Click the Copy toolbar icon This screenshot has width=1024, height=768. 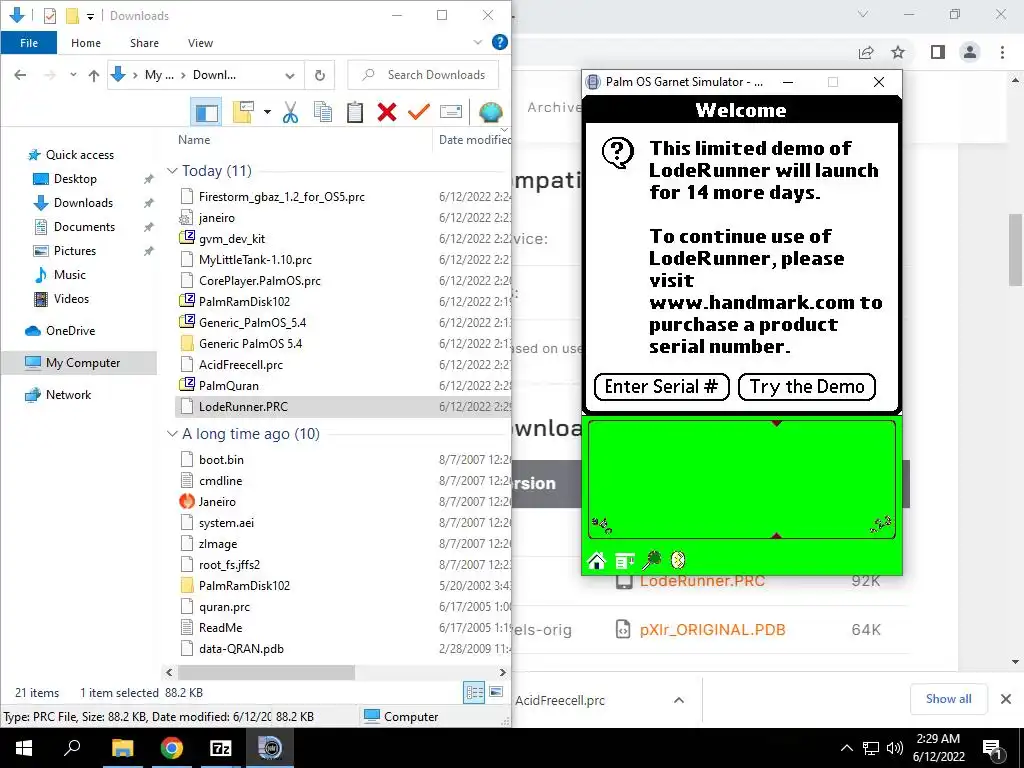(323, 112)
